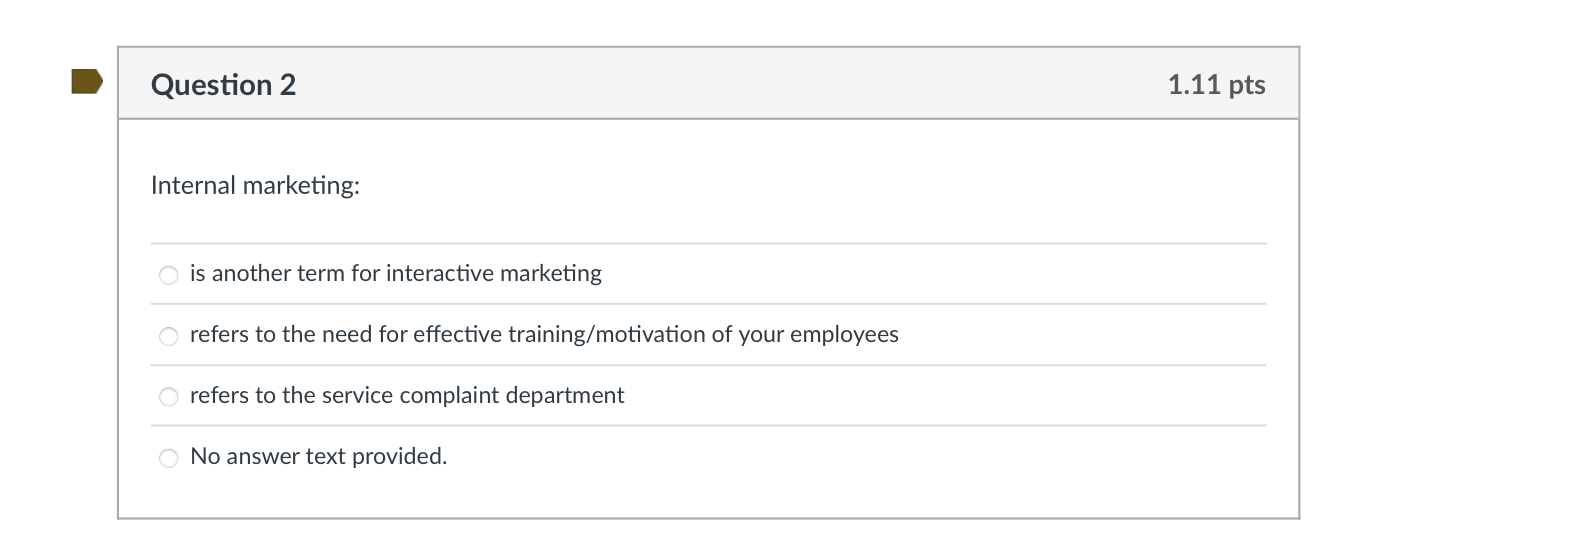The width and height of the screenshot is (1574, 556).
Task: Click the word 'employees' in second answer
Action: pyautogui.click(x=844, y=334)
